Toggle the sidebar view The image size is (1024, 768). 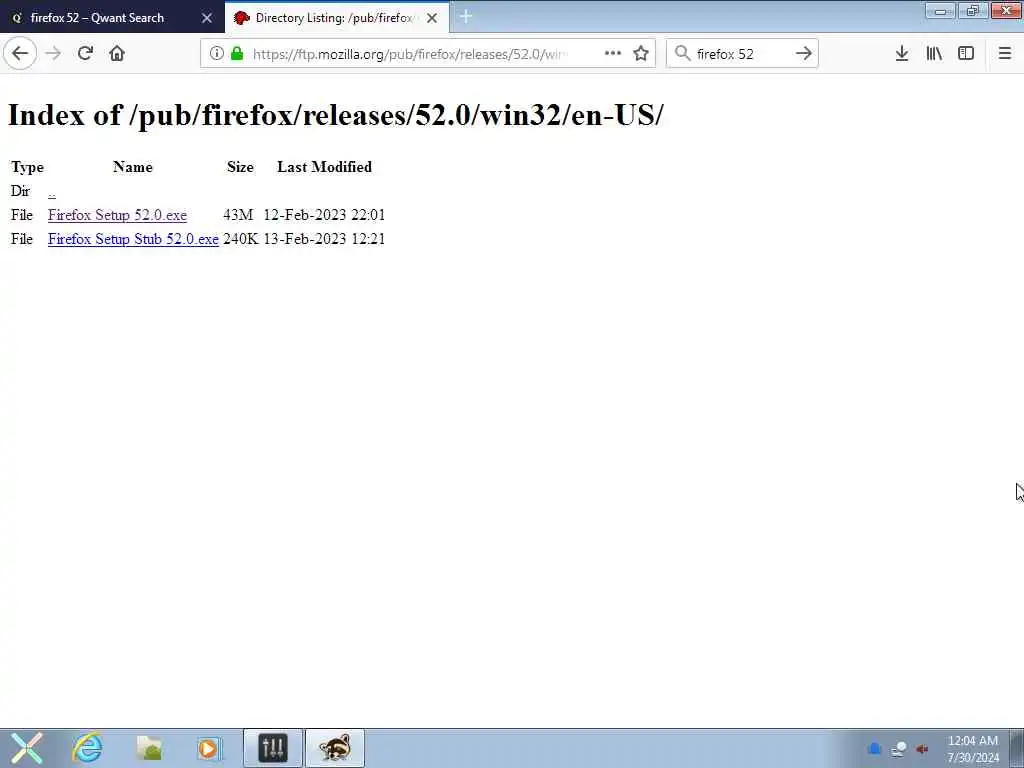tap(966, 54)
